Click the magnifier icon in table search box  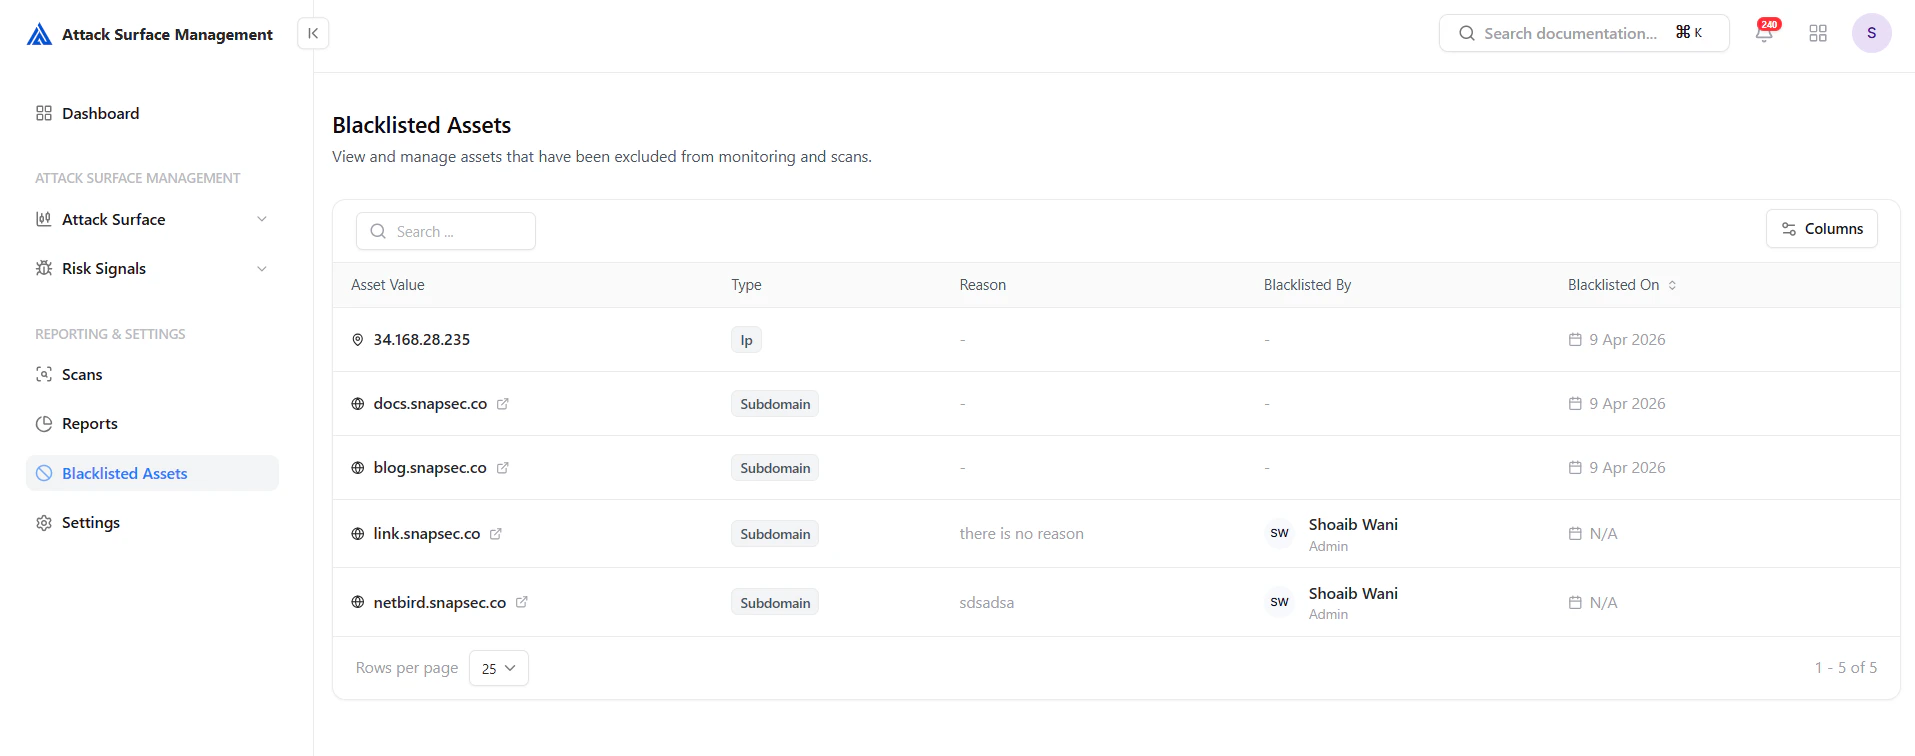click(378, 231)
